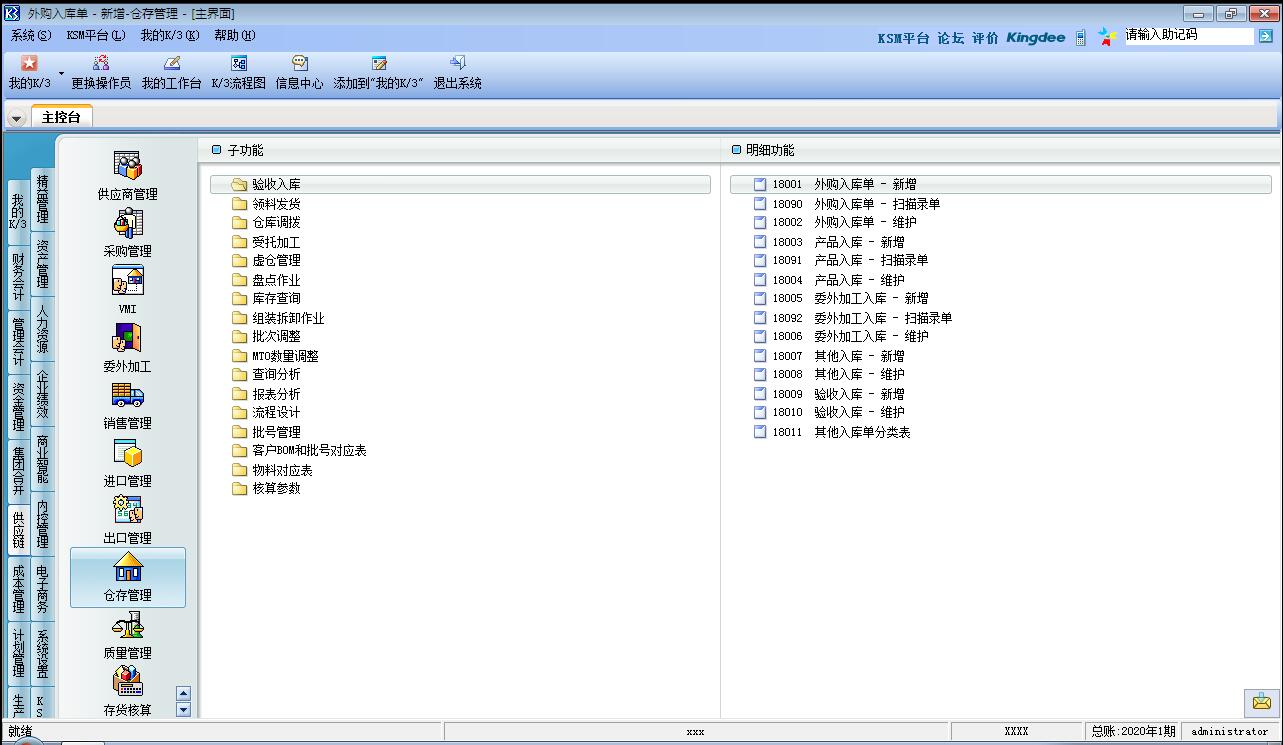
Task: Click the 销售管理 truck icon
Action: pyautogui.click(x=127, y=396)
